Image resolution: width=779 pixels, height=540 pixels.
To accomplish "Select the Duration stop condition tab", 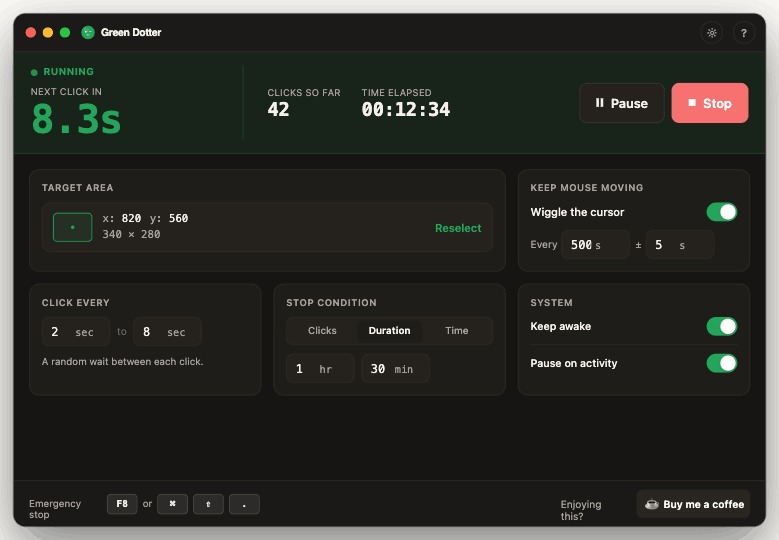I will 389,330.
